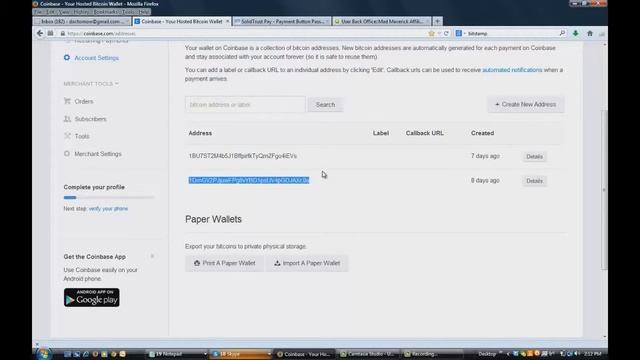This screenshot has height=360, width=640.
Task: Click the verify your phone link
Action: 108,209
